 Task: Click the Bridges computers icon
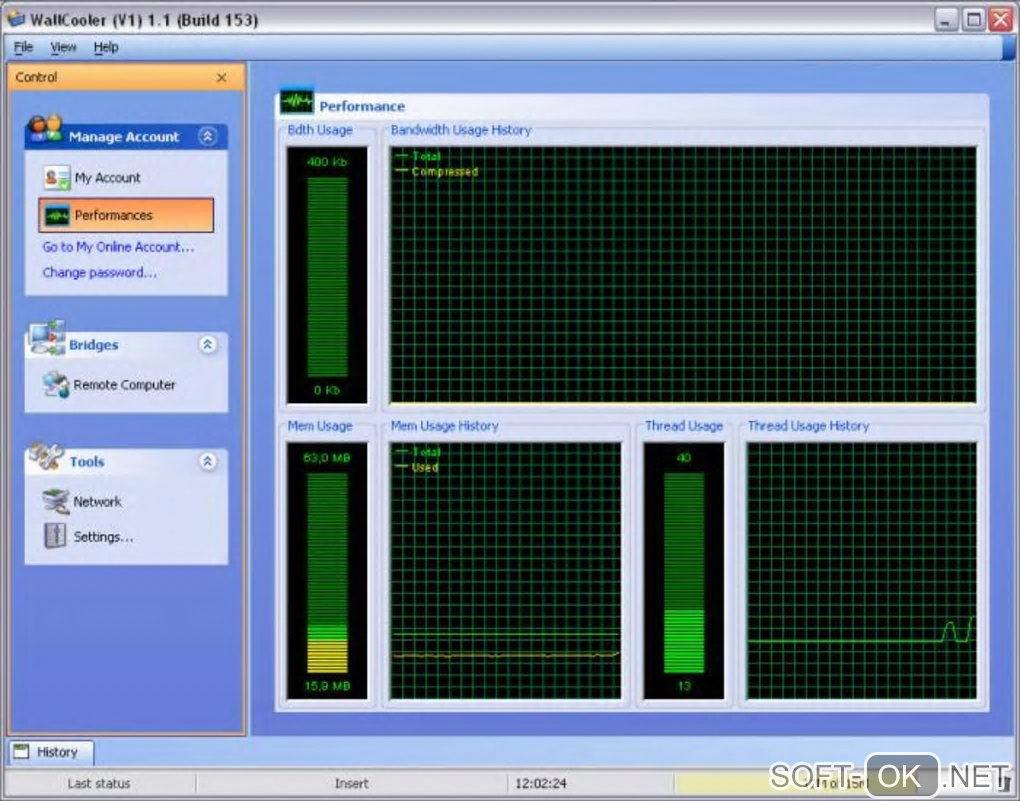coord(47,338)
